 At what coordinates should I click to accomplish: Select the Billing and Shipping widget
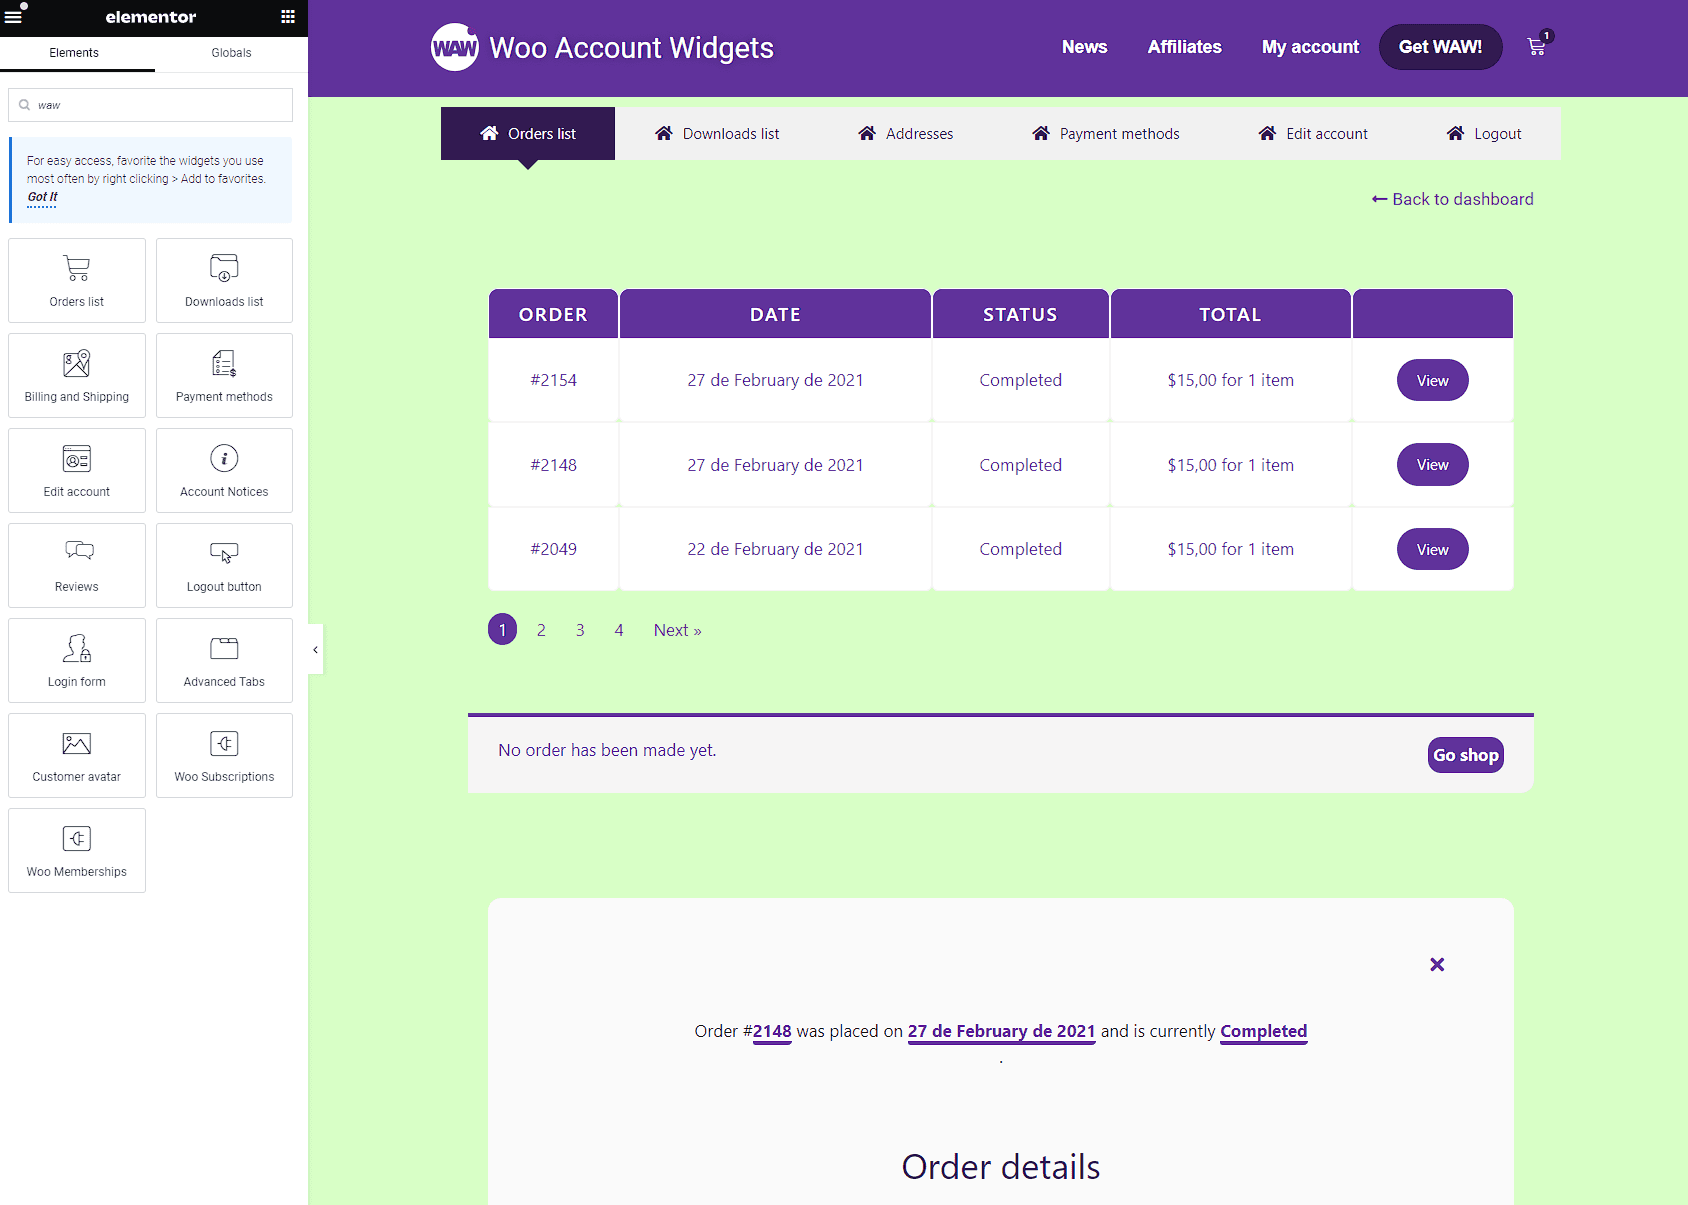click(x=77, y=375)
